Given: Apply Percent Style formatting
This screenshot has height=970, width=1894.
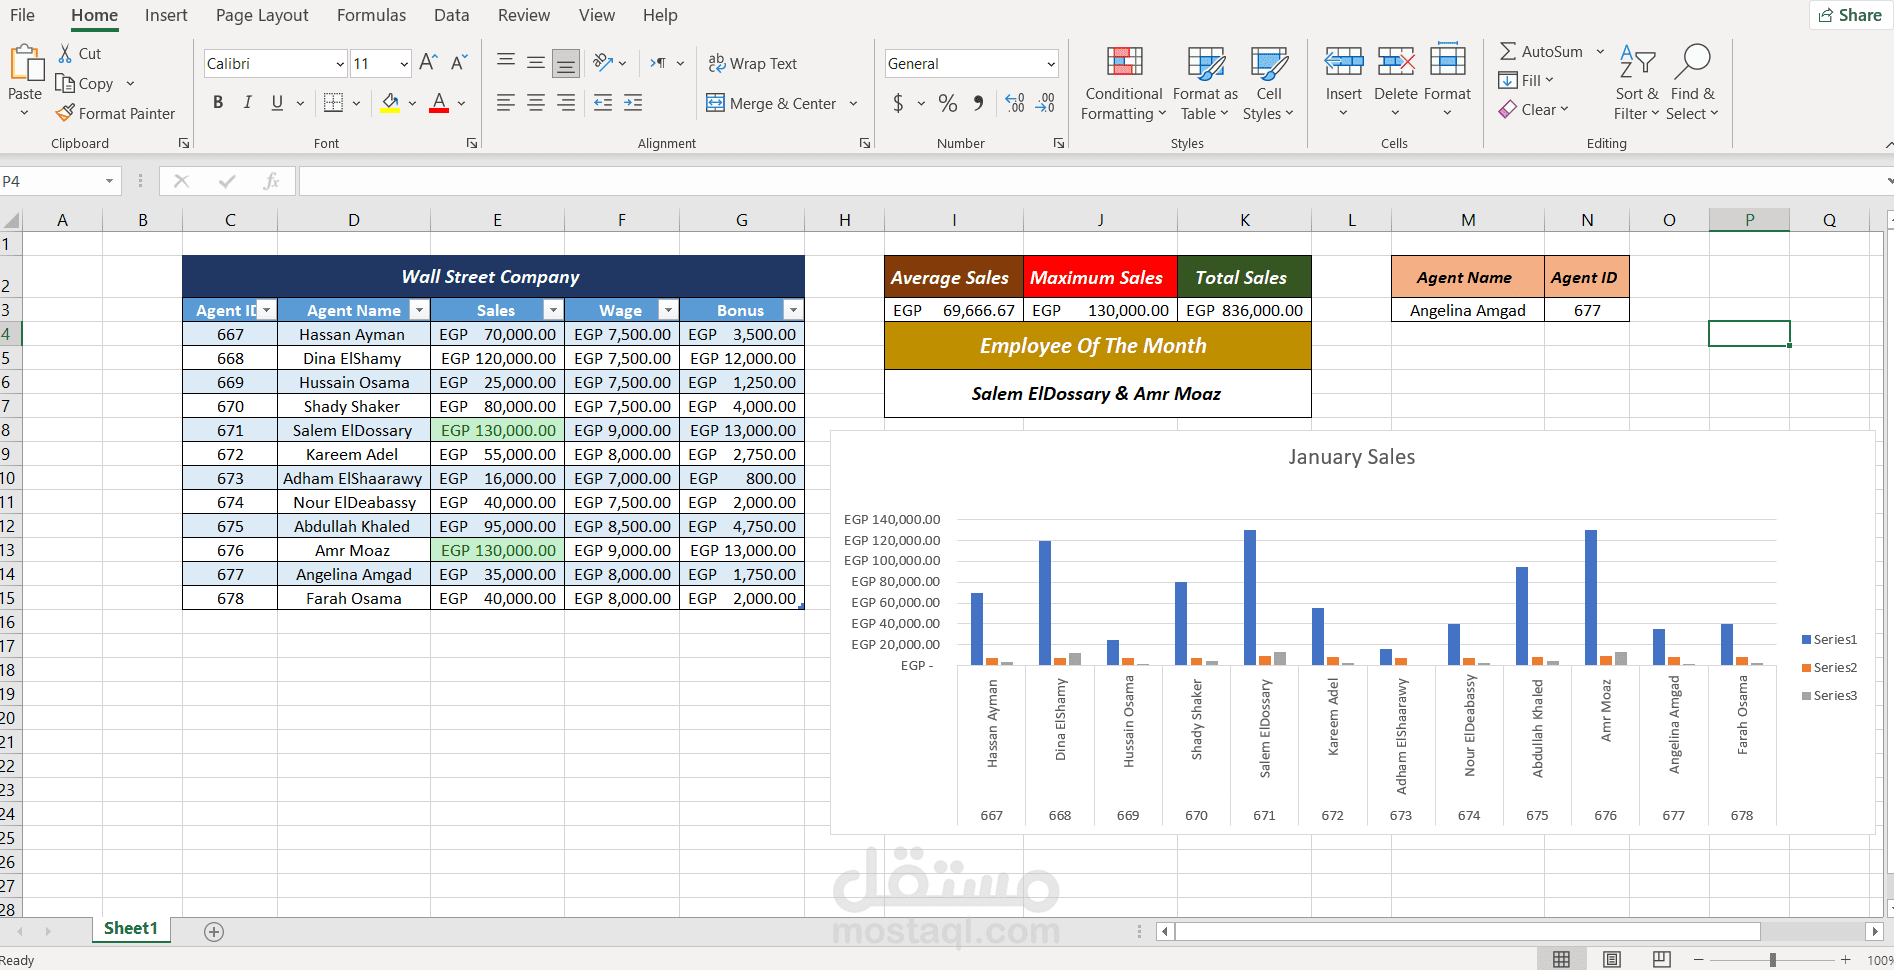Looking at the screenshot, I should 946,102.
